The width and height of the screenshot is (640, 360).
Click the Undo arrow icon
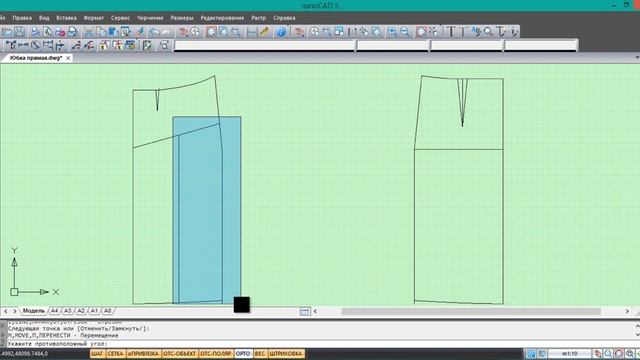(x=154, y=32)
